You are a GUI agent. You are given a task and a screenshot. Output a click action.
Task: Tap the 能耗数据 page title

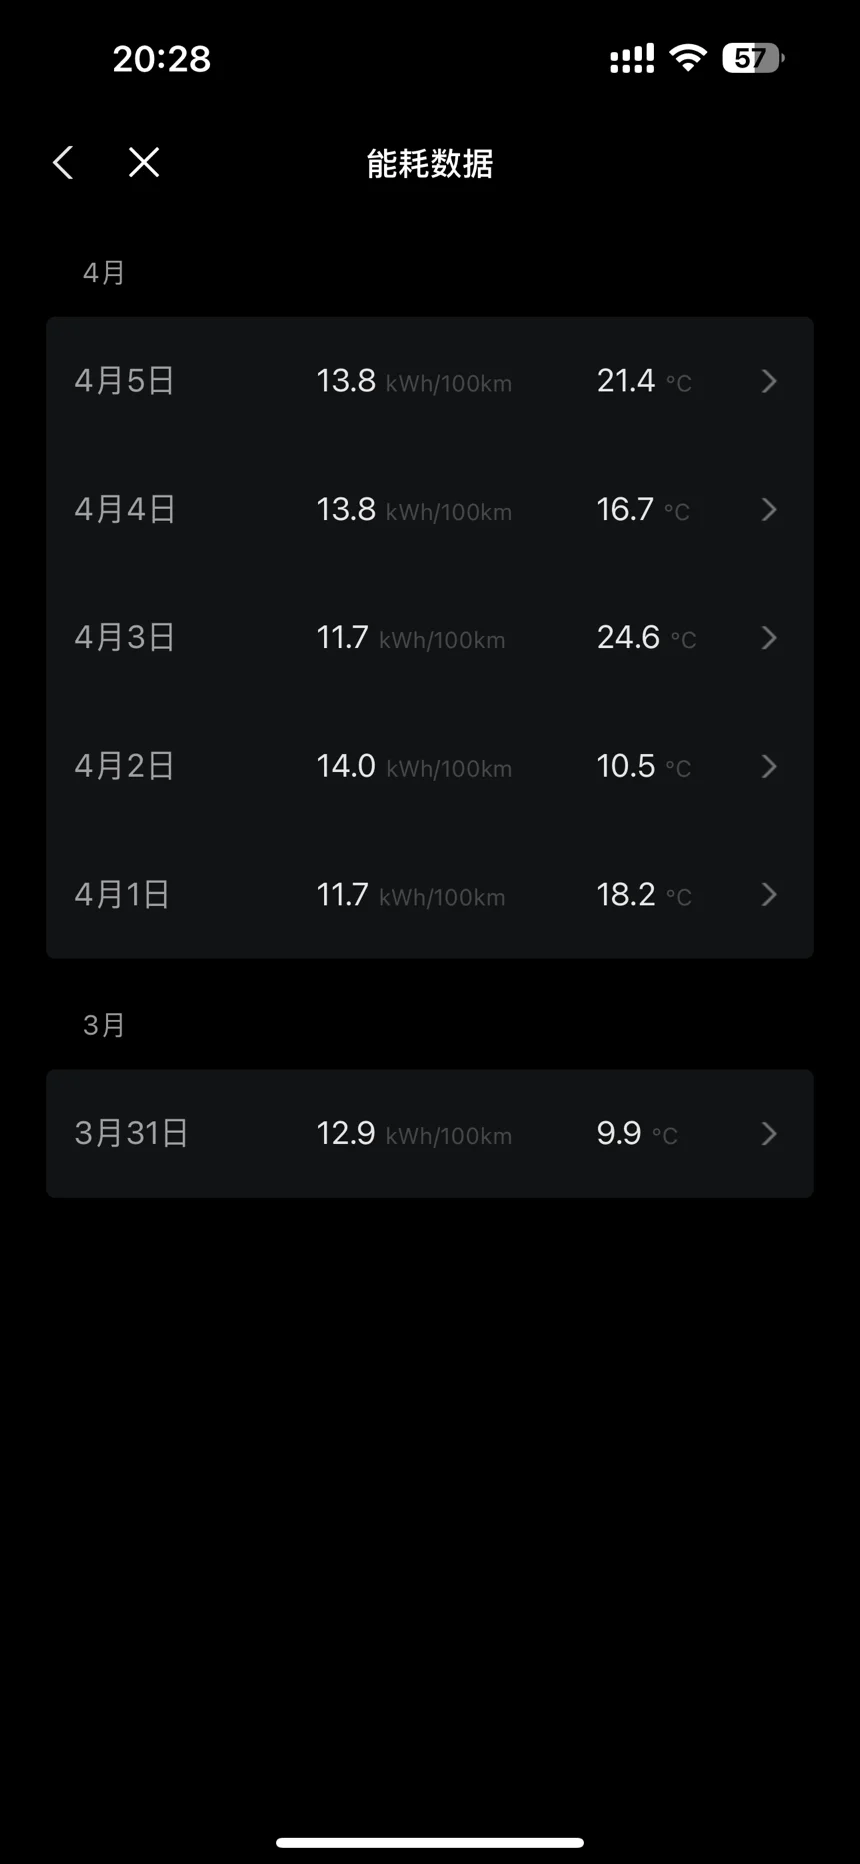pyautogui.click(x=430, y=163)
